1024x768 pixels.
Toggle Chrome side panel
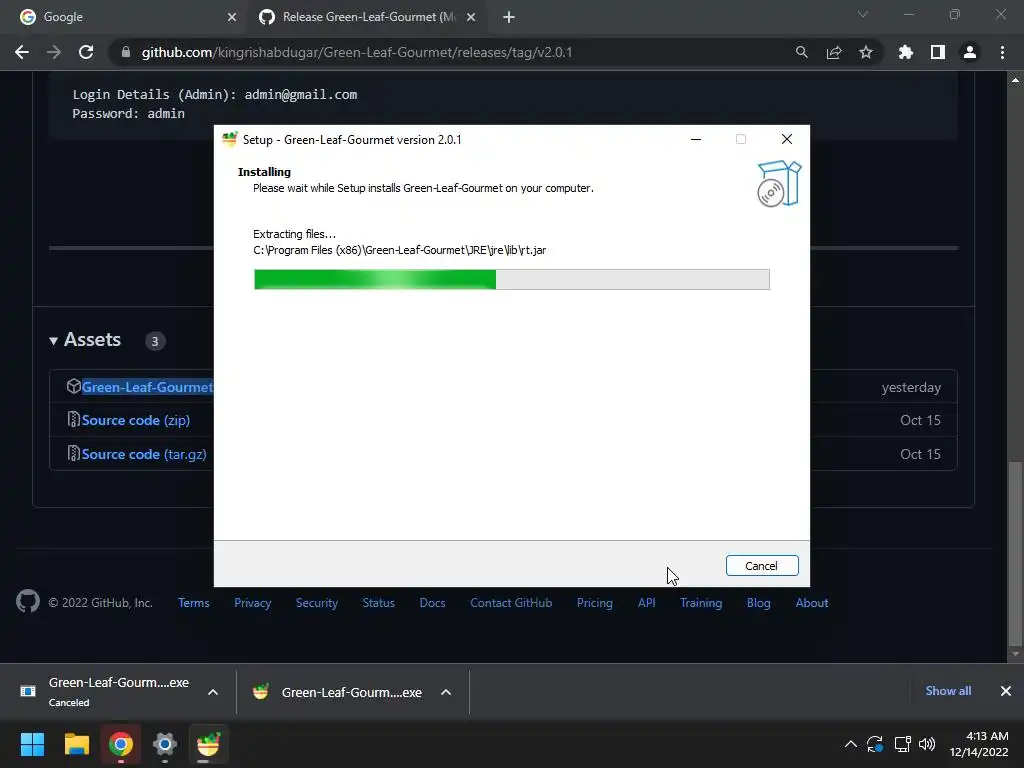[937, 52]
